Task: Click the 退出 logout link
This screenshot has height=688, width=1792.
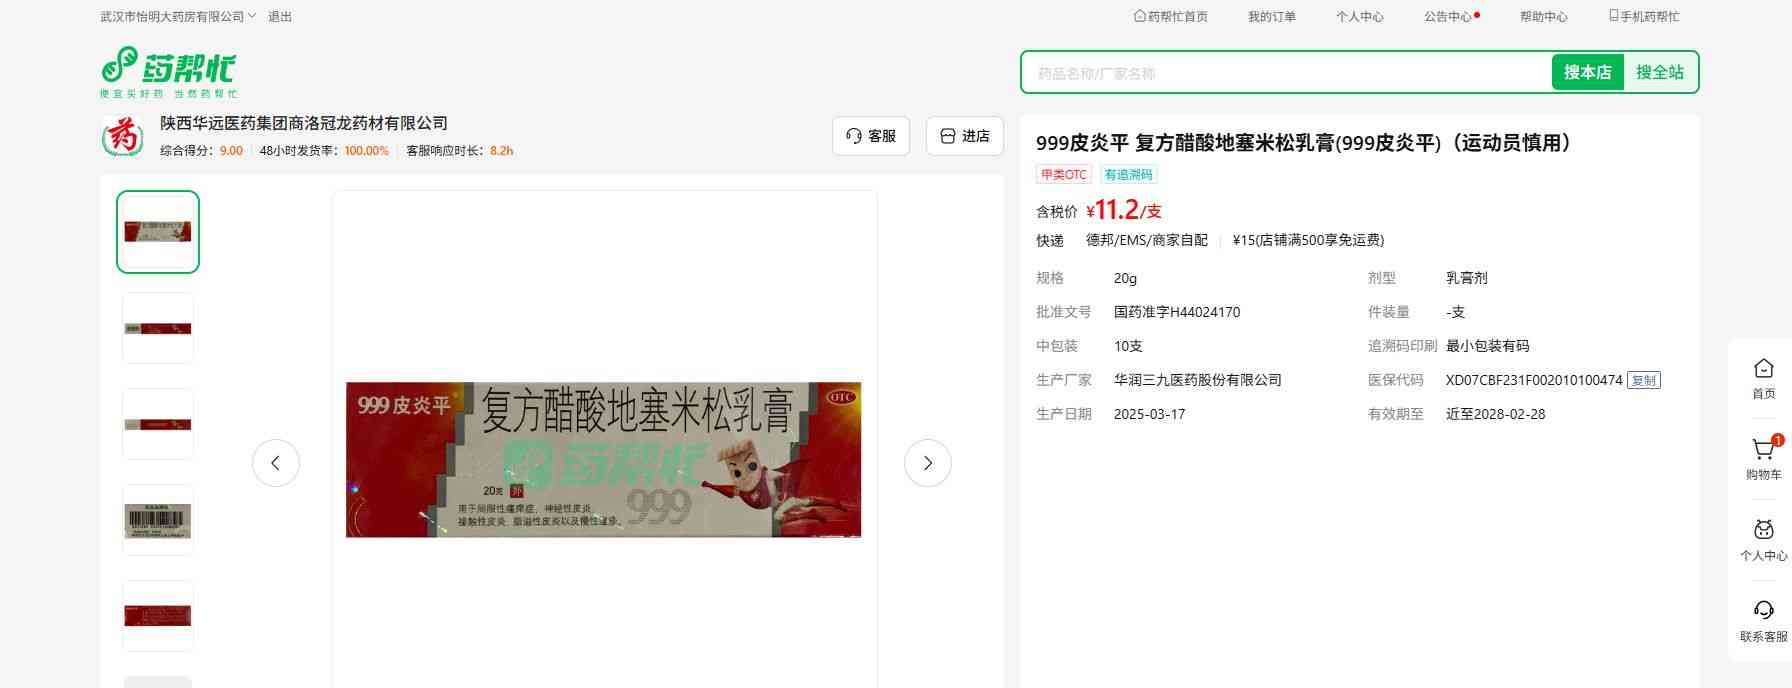Action: [x=280, y=17]
